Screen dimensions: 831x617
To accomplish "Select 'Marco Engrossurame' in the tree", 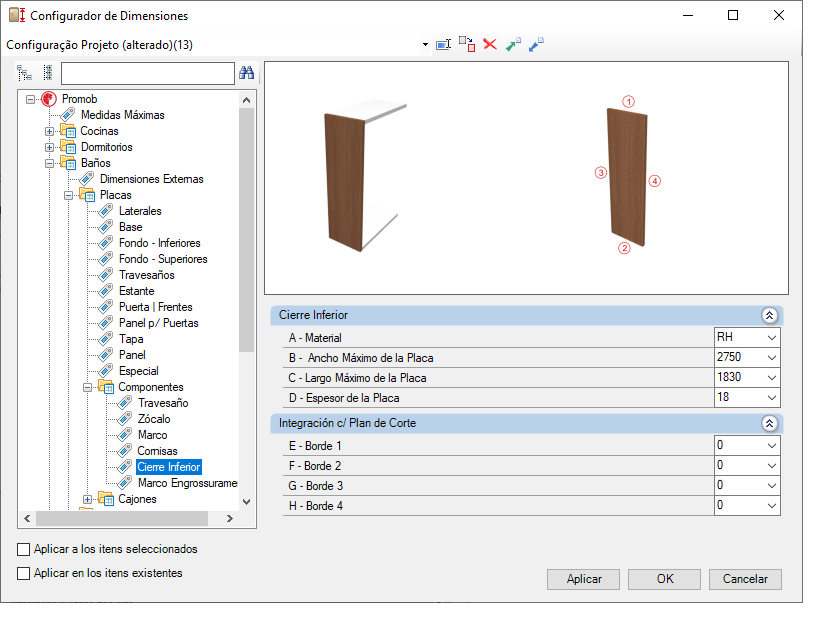I will [x=188, y=483].
